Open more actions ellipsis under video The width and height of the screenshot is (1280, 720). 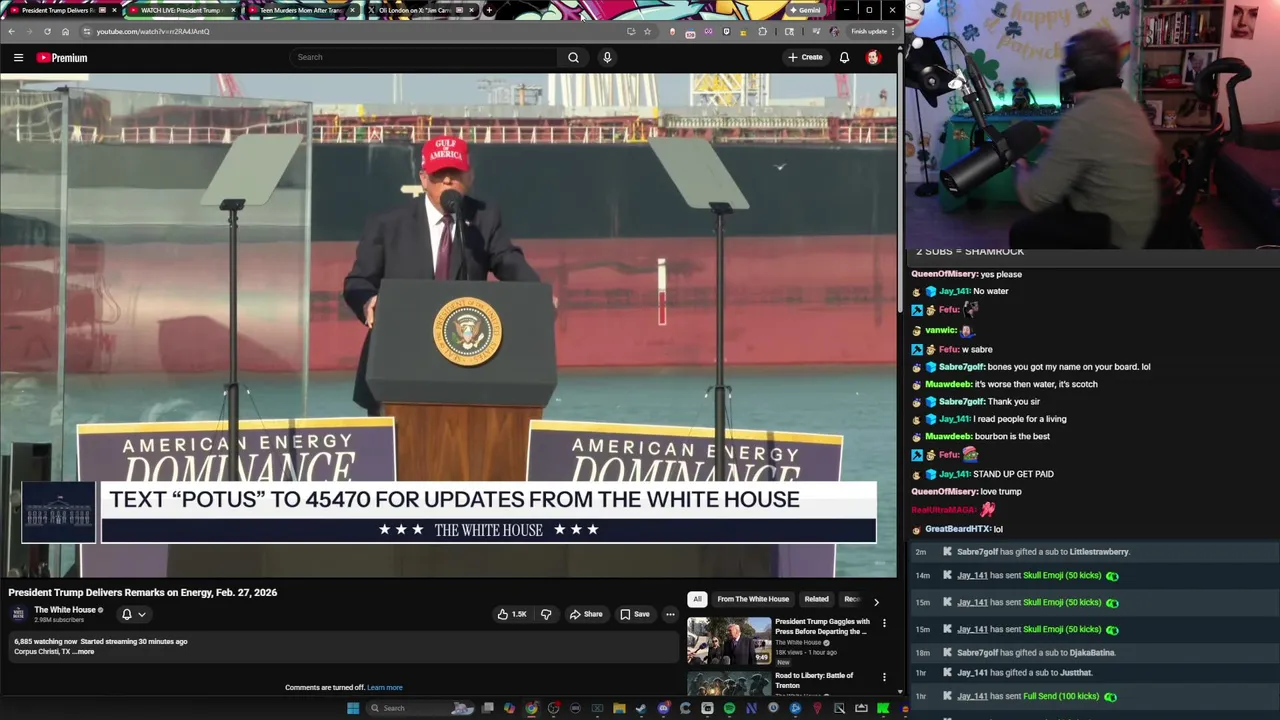(x=670, y=614)
